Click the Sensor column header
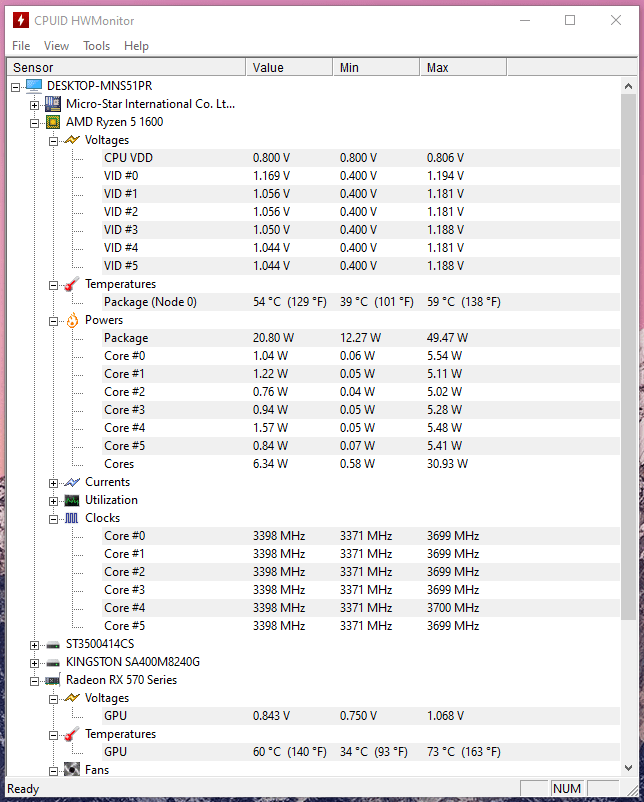The width and height of the screenshot is (644, 802). coord(126,68)
